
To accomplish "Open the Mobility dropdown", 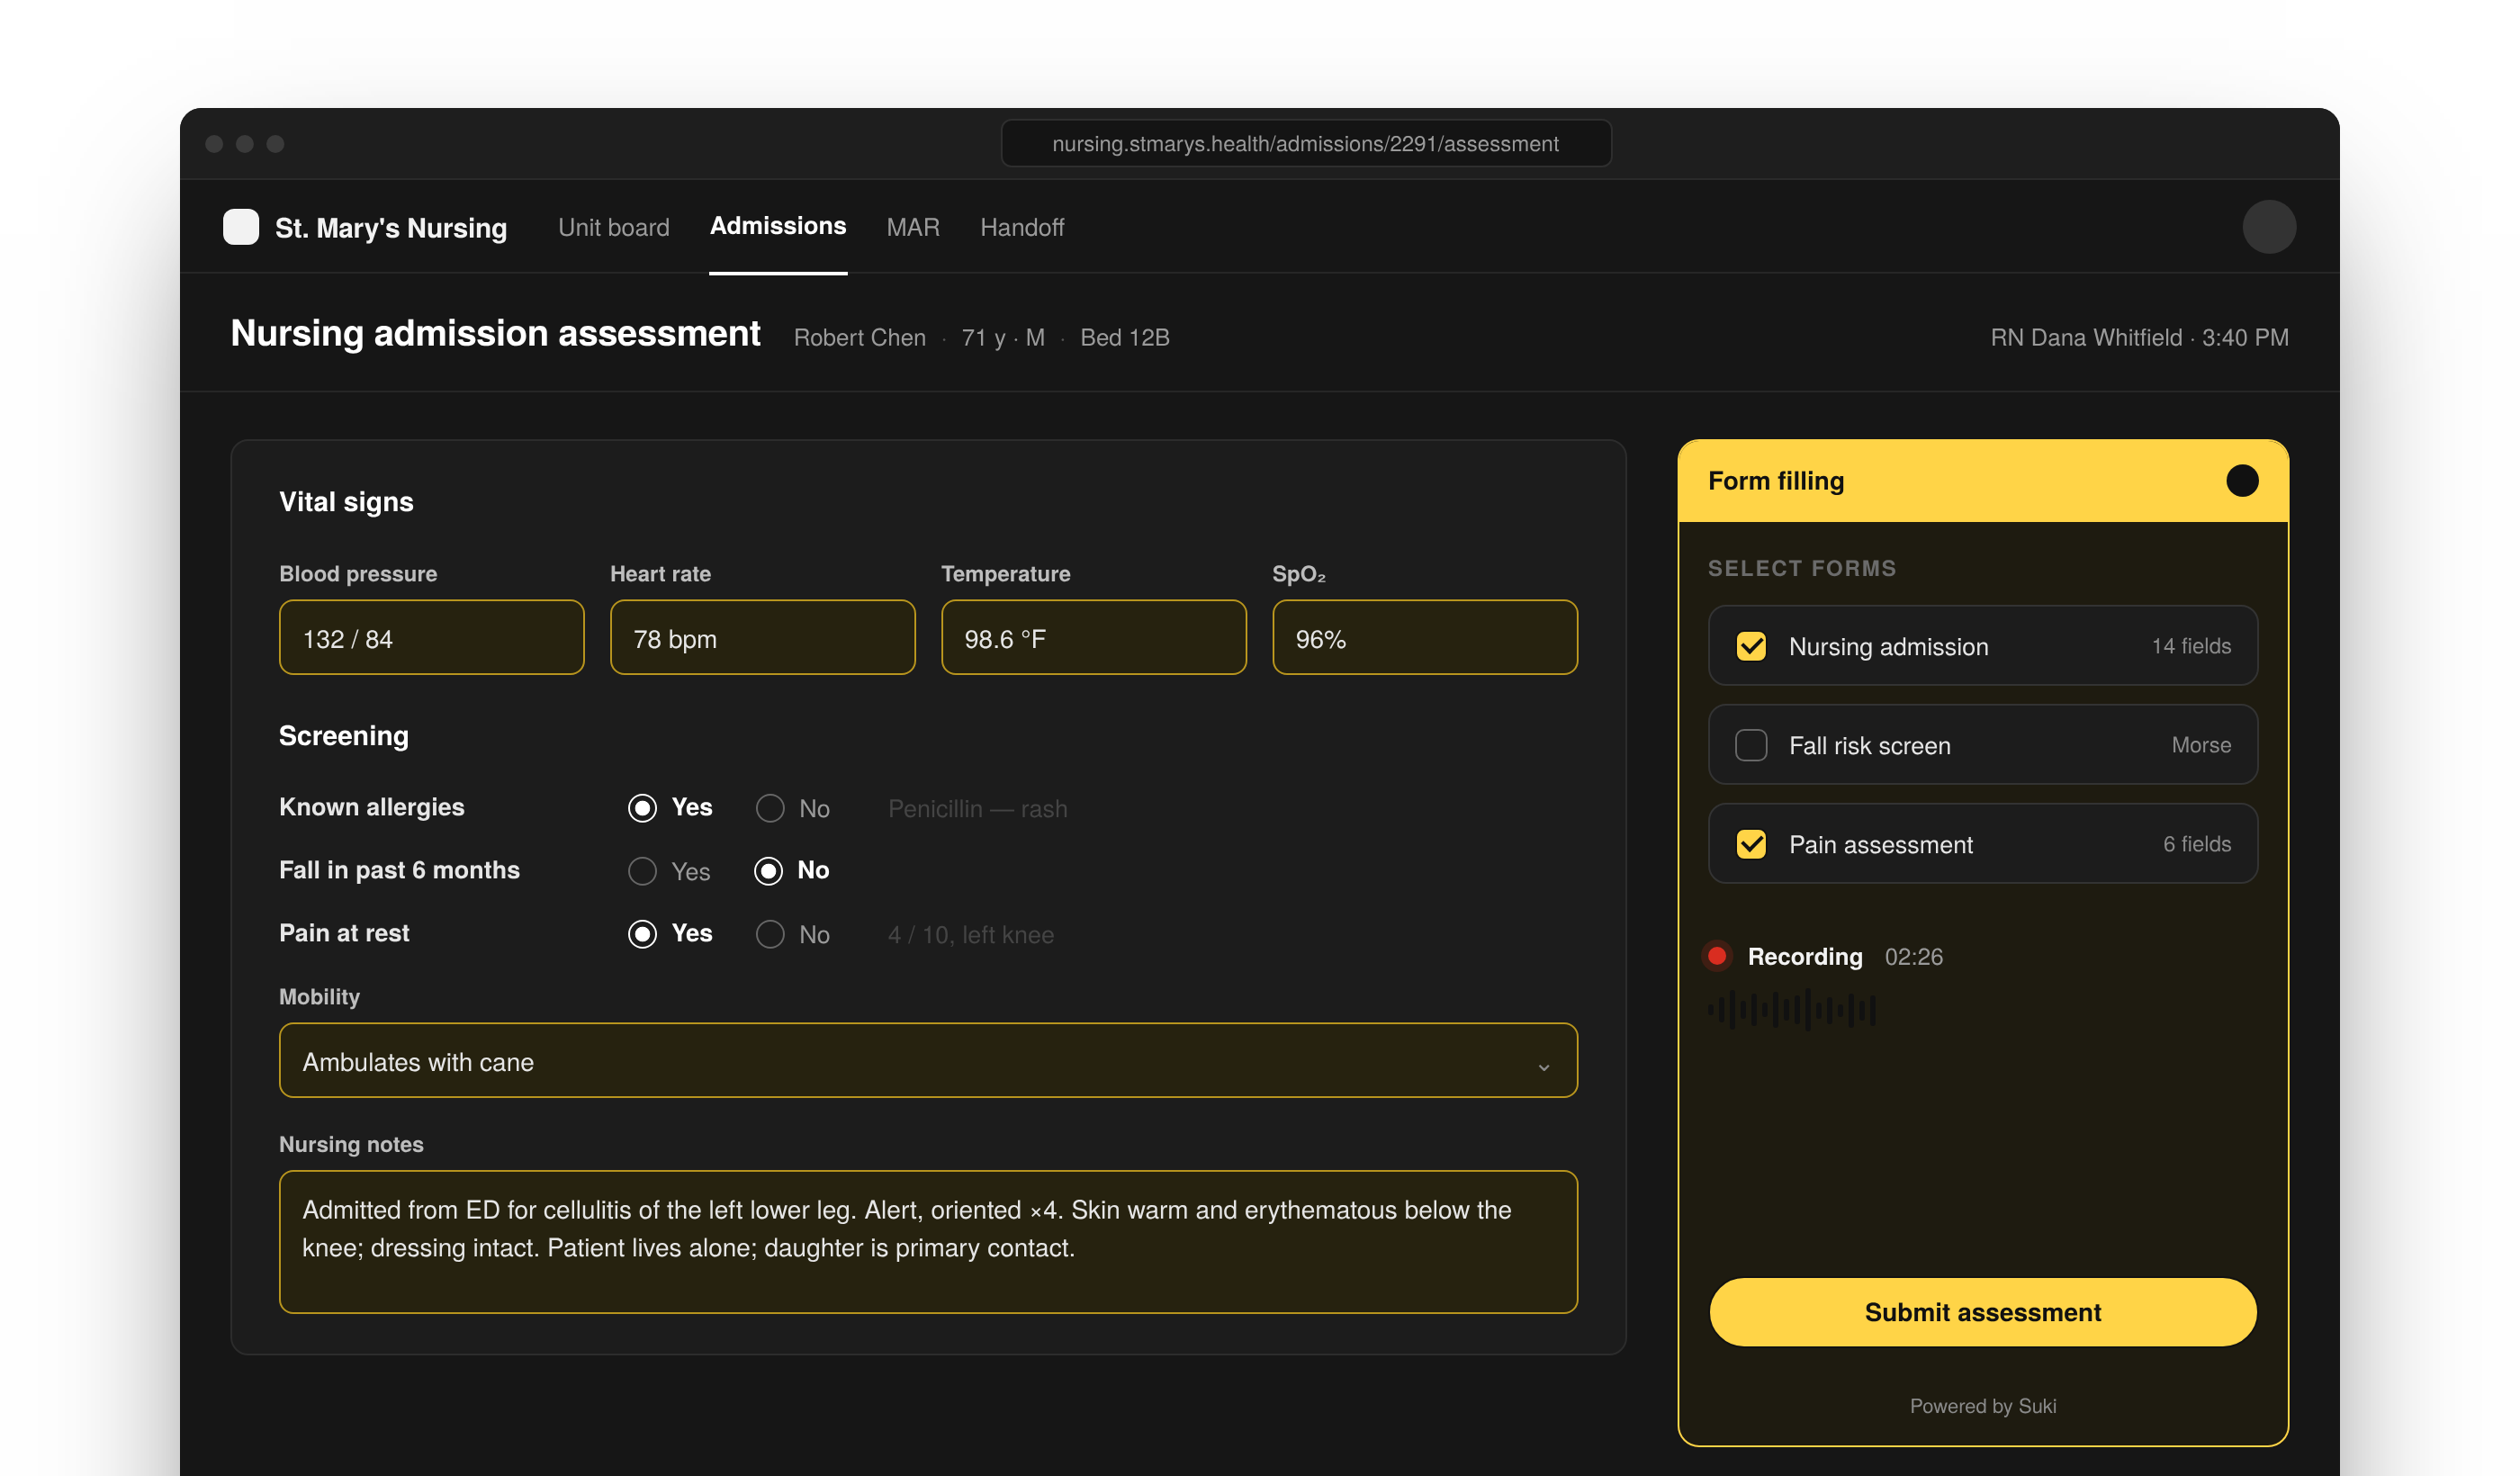I will pyautogui.click(x=928, y=1060).
